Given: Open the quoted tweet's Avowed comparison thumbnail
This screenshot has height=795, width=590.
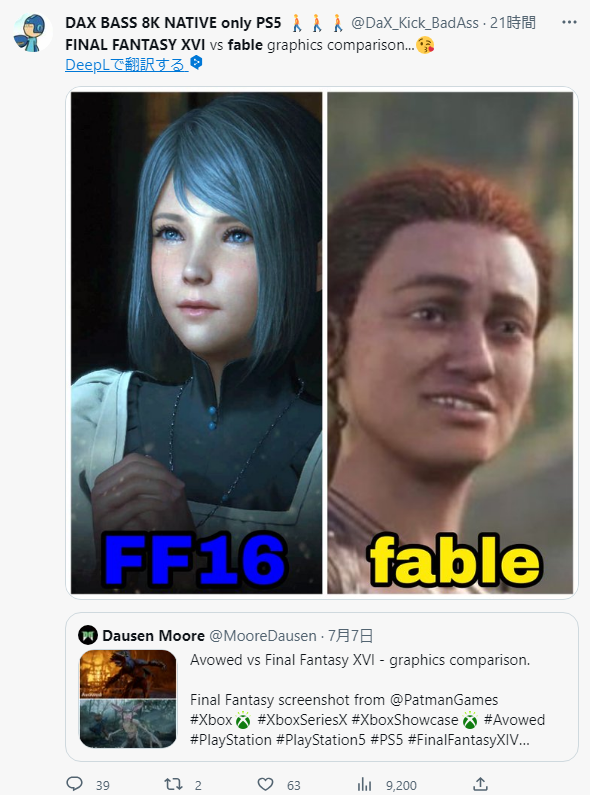Looking at the screenshot, I should (x=128, y=699).
